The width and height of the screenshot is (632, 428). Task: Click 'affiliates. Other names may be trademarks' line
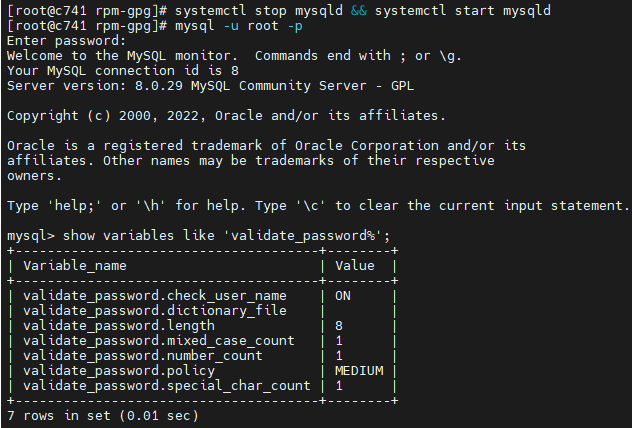click(251, 161)
